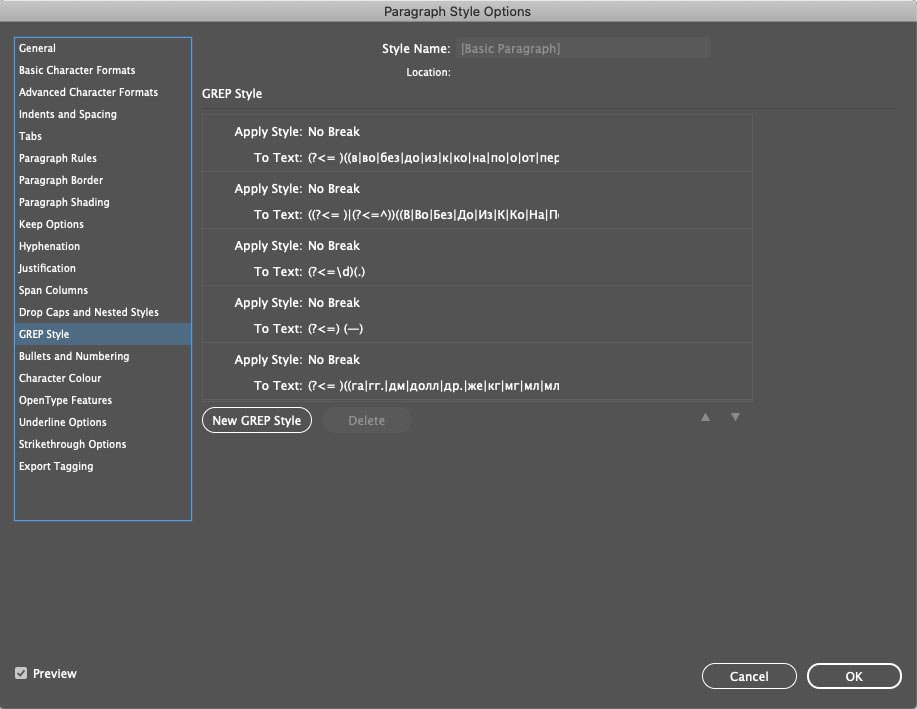Select Basic Character Formats in sidebar

[x=77, y=70]
